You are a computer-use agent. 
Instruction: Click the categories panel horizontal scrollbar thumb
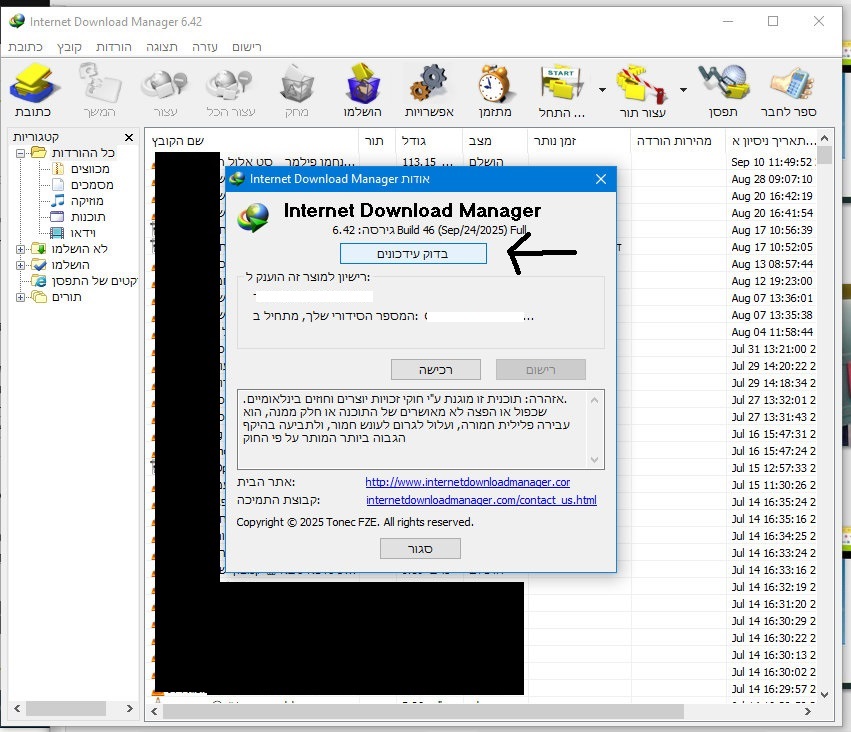[x=66, y=709]
